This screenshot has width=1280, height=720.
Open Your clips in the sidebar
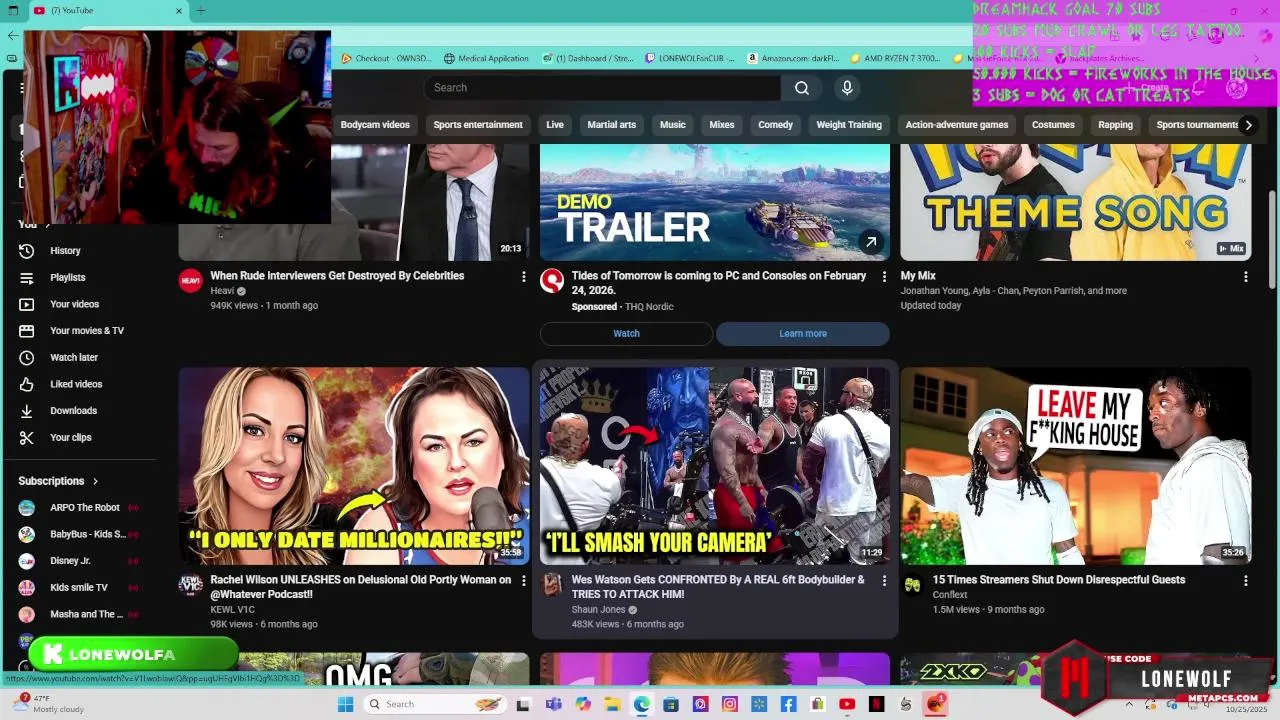pyautogui.click(x=70, y=438)
